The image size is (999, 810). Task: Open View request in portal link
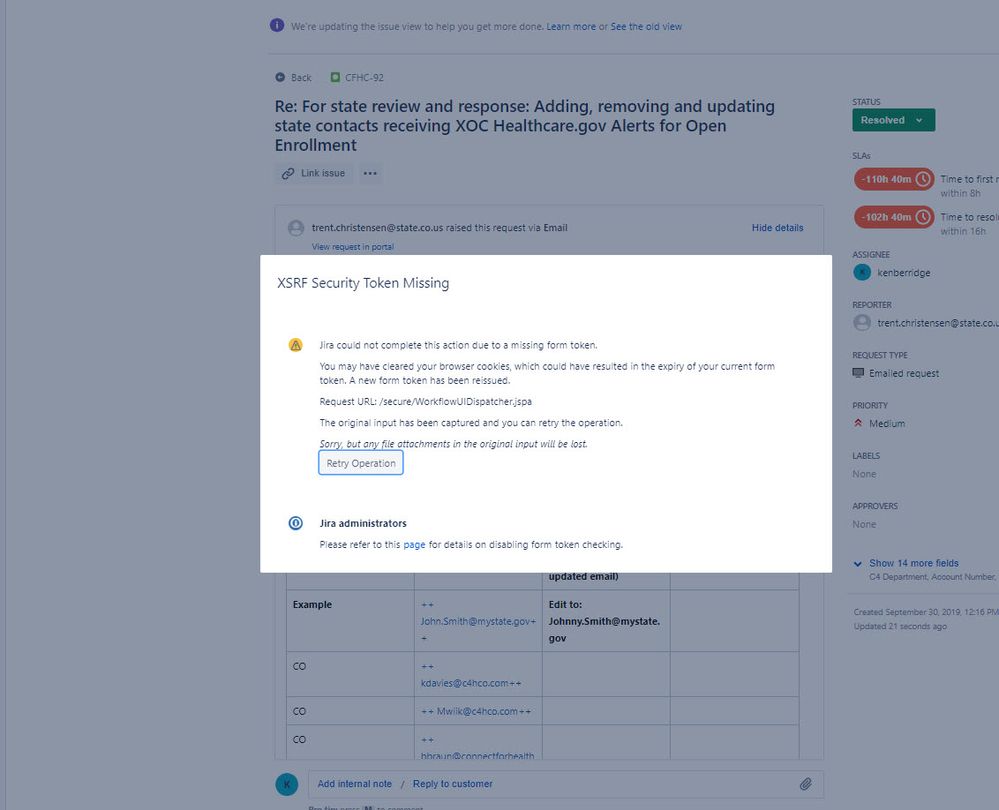coord(353,247)
